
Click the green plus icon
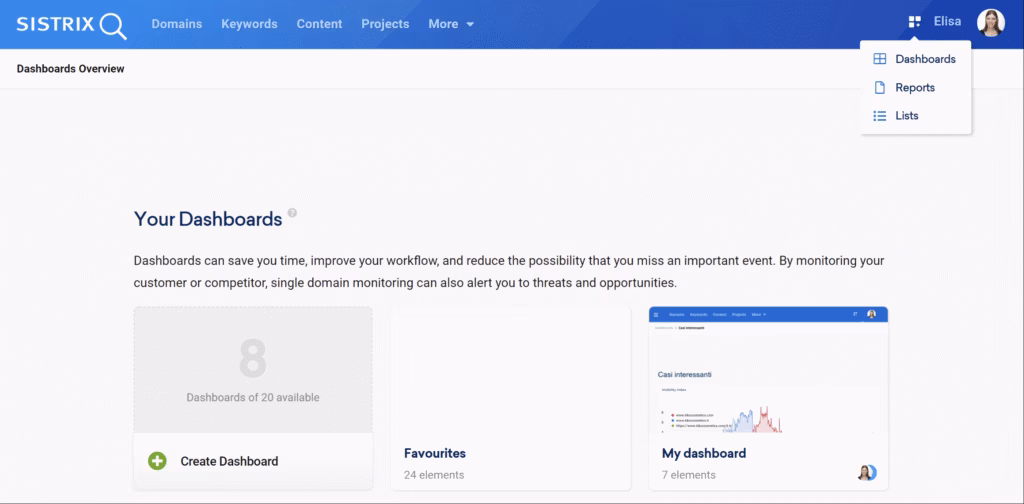click(157, 461)
